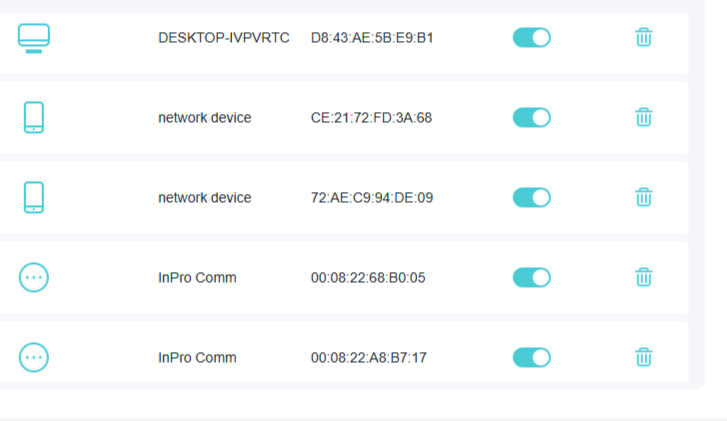Screen dimensions: 727x421
Task: Disable the DESKTOP-IVPVRTC toggle switch
Action: pos(532,38)
